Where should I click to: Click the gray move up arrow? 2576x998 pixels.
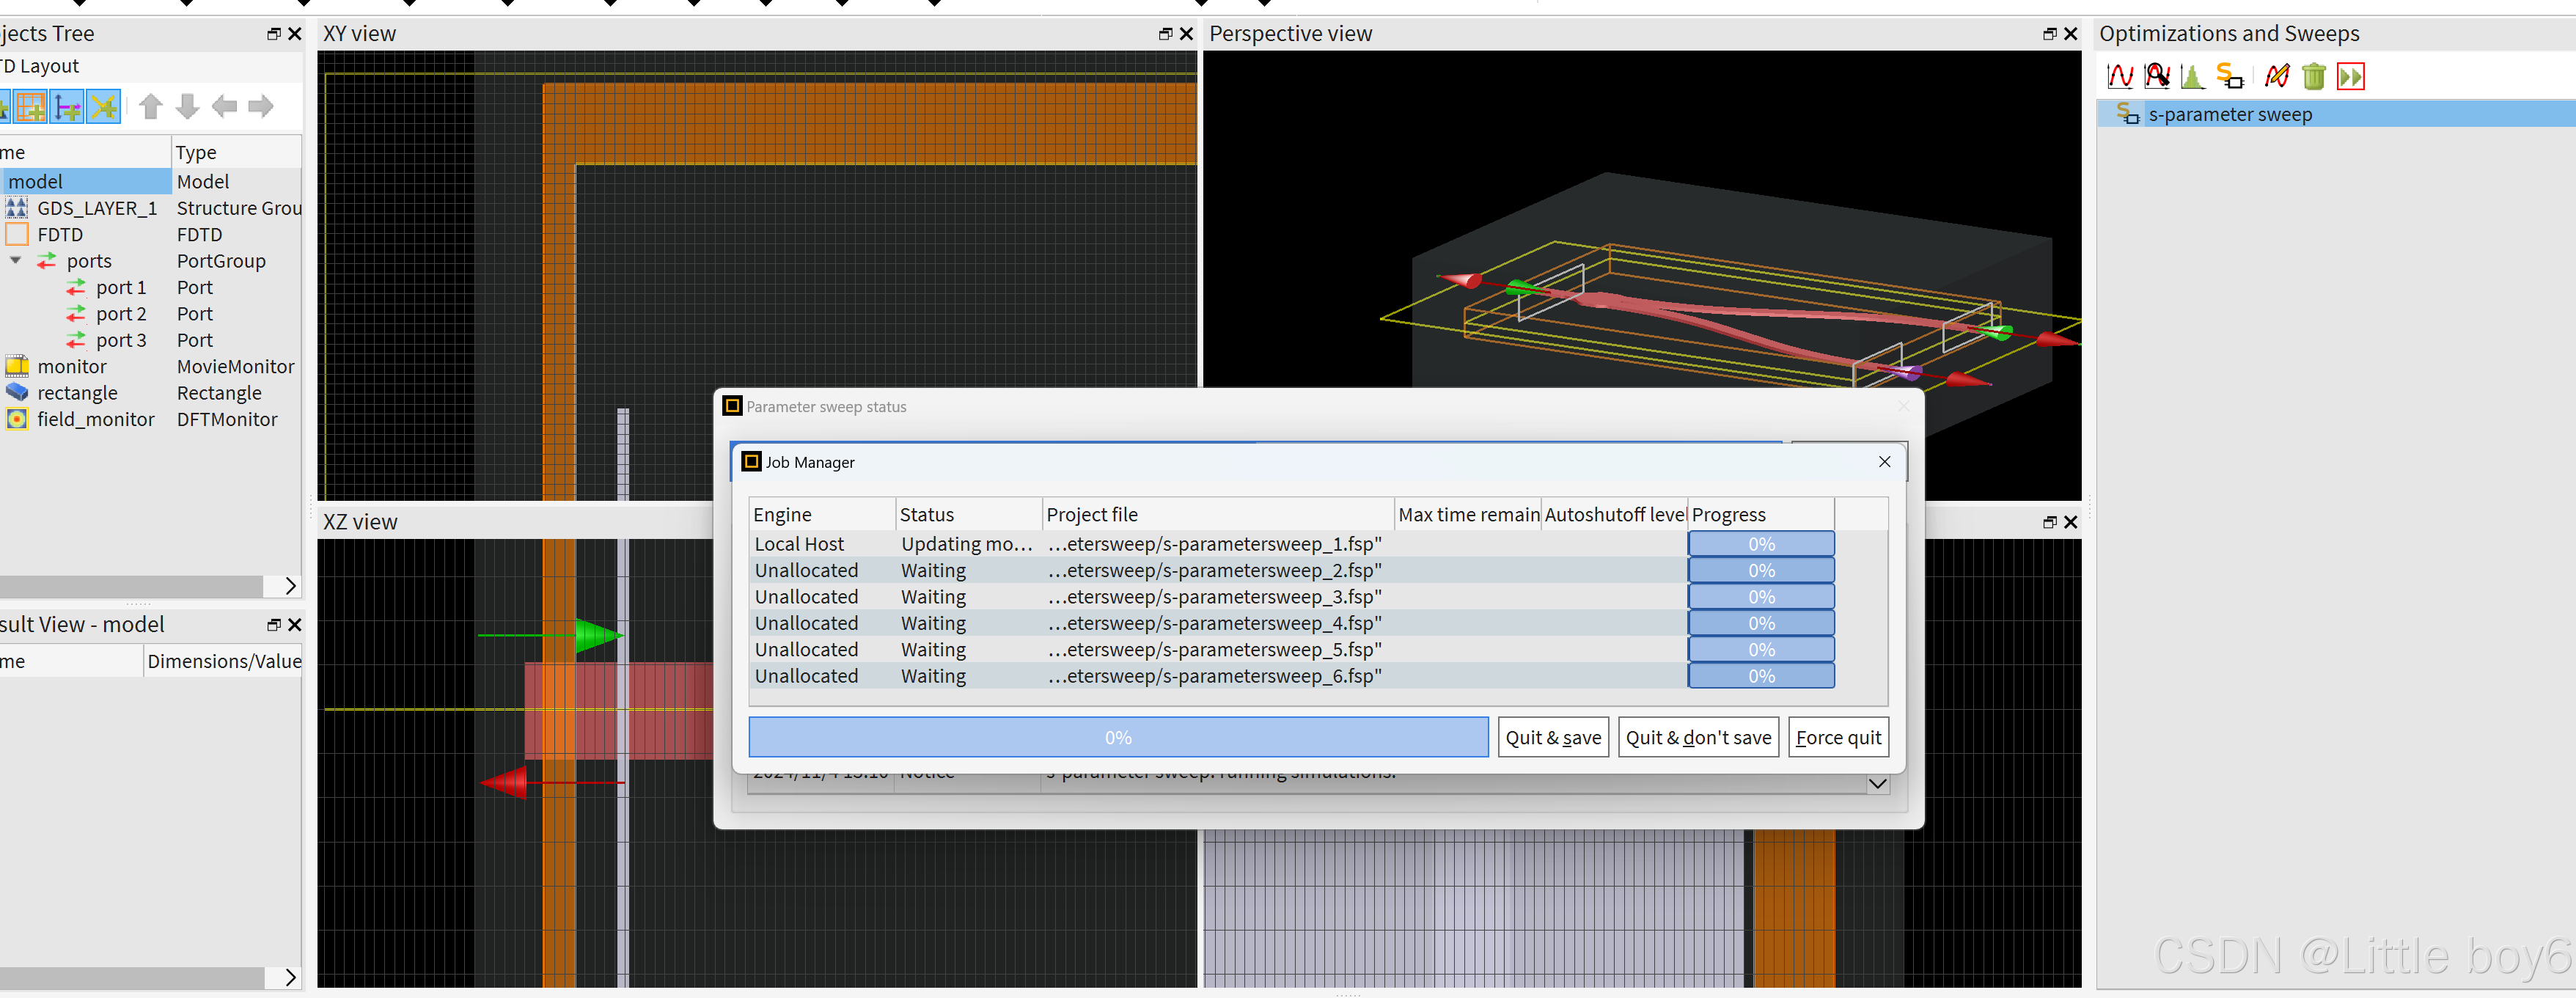pyautogui.click(x=151, y=106)
